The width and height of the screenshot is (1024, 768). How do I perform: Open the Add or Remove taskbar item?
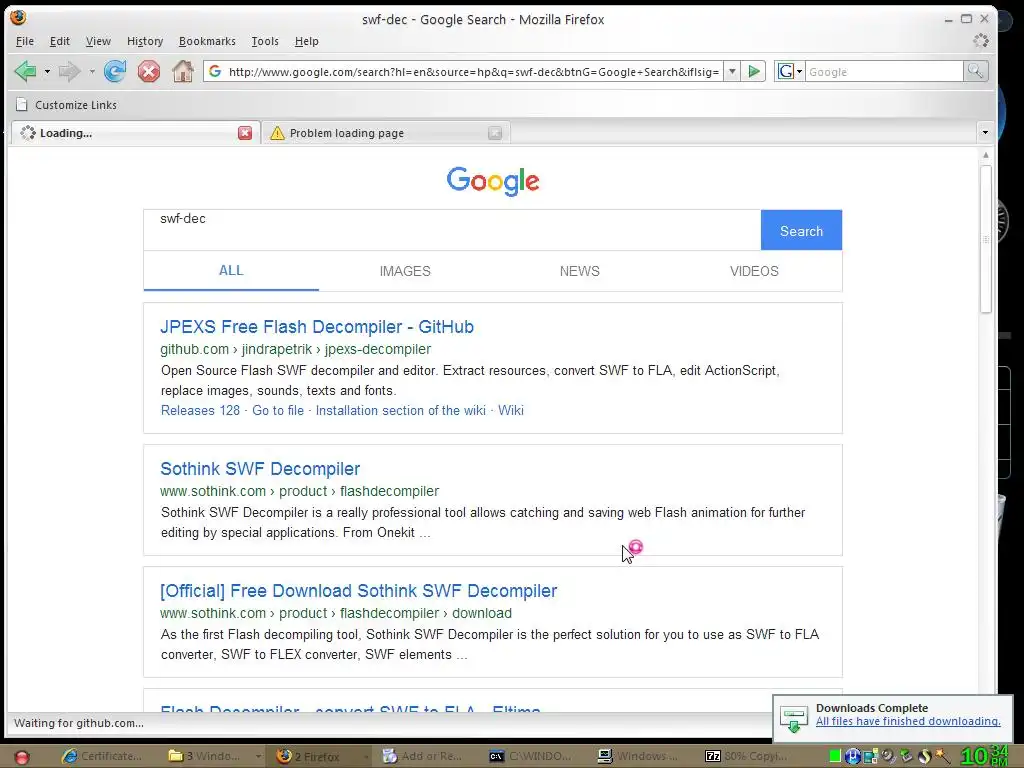click(x=423, y=756)
